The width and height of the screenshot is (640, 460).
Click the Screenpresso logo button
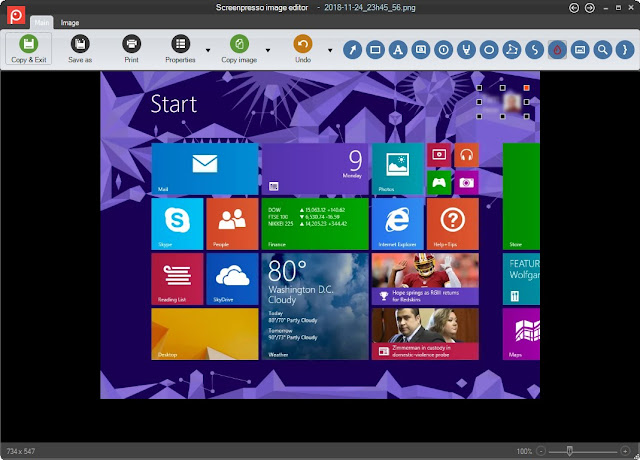tap(16, 16)
